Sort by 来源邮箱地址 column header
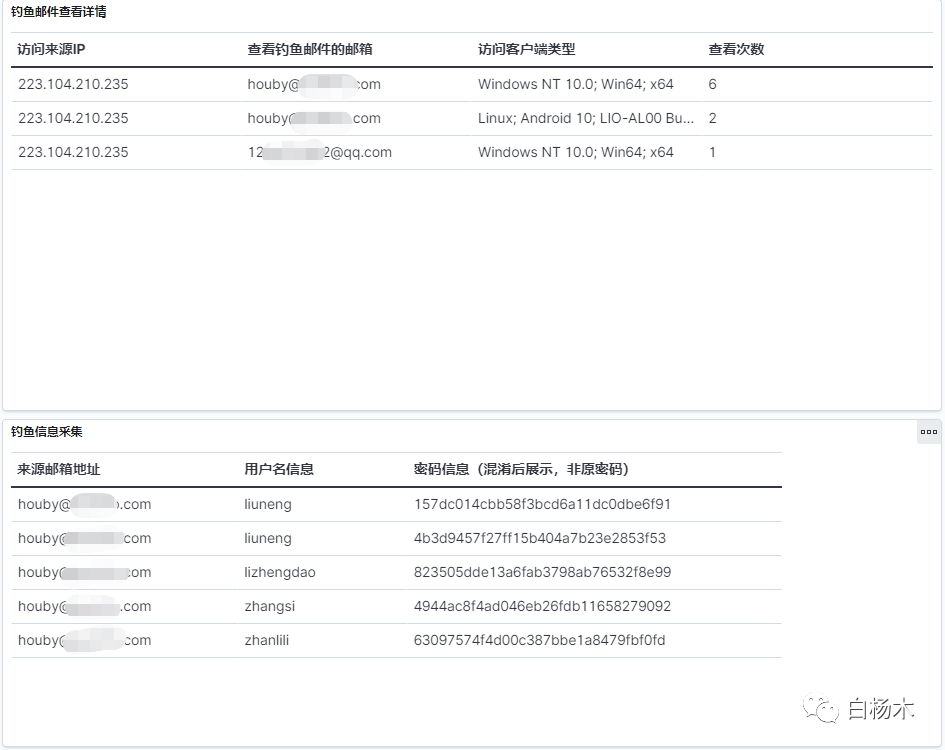This screenshot has width=945, height=750. [58, 469]
